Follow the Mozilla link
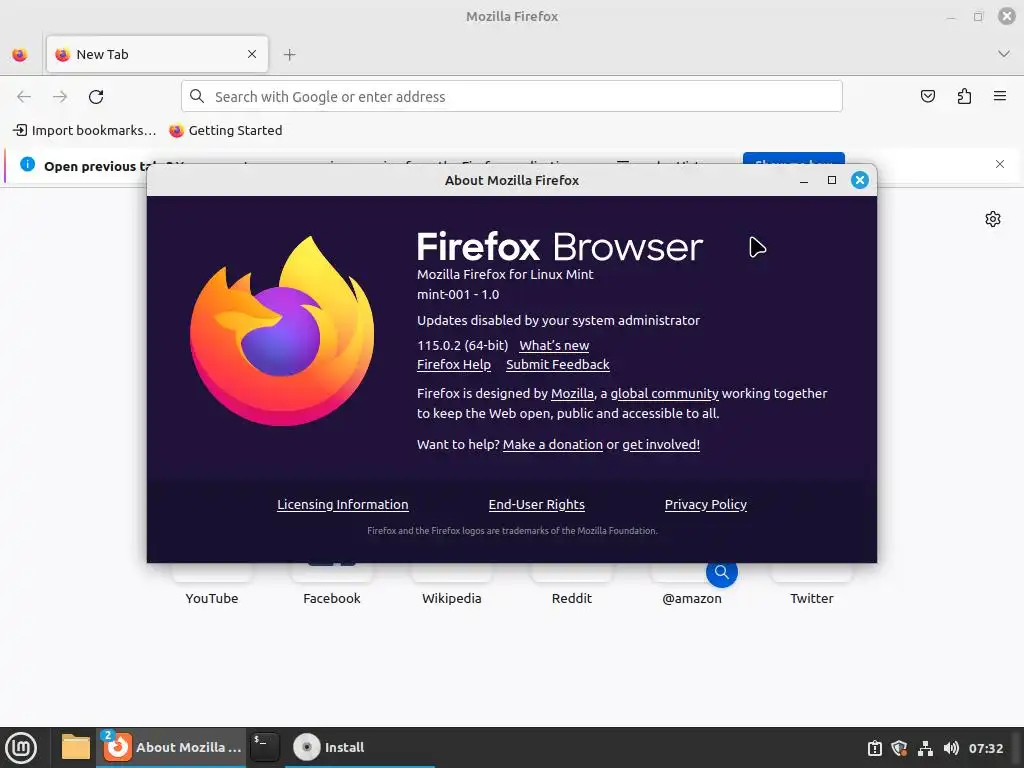Image resolution: width=1024 pixels, height=768 pixels. [573, 393]
